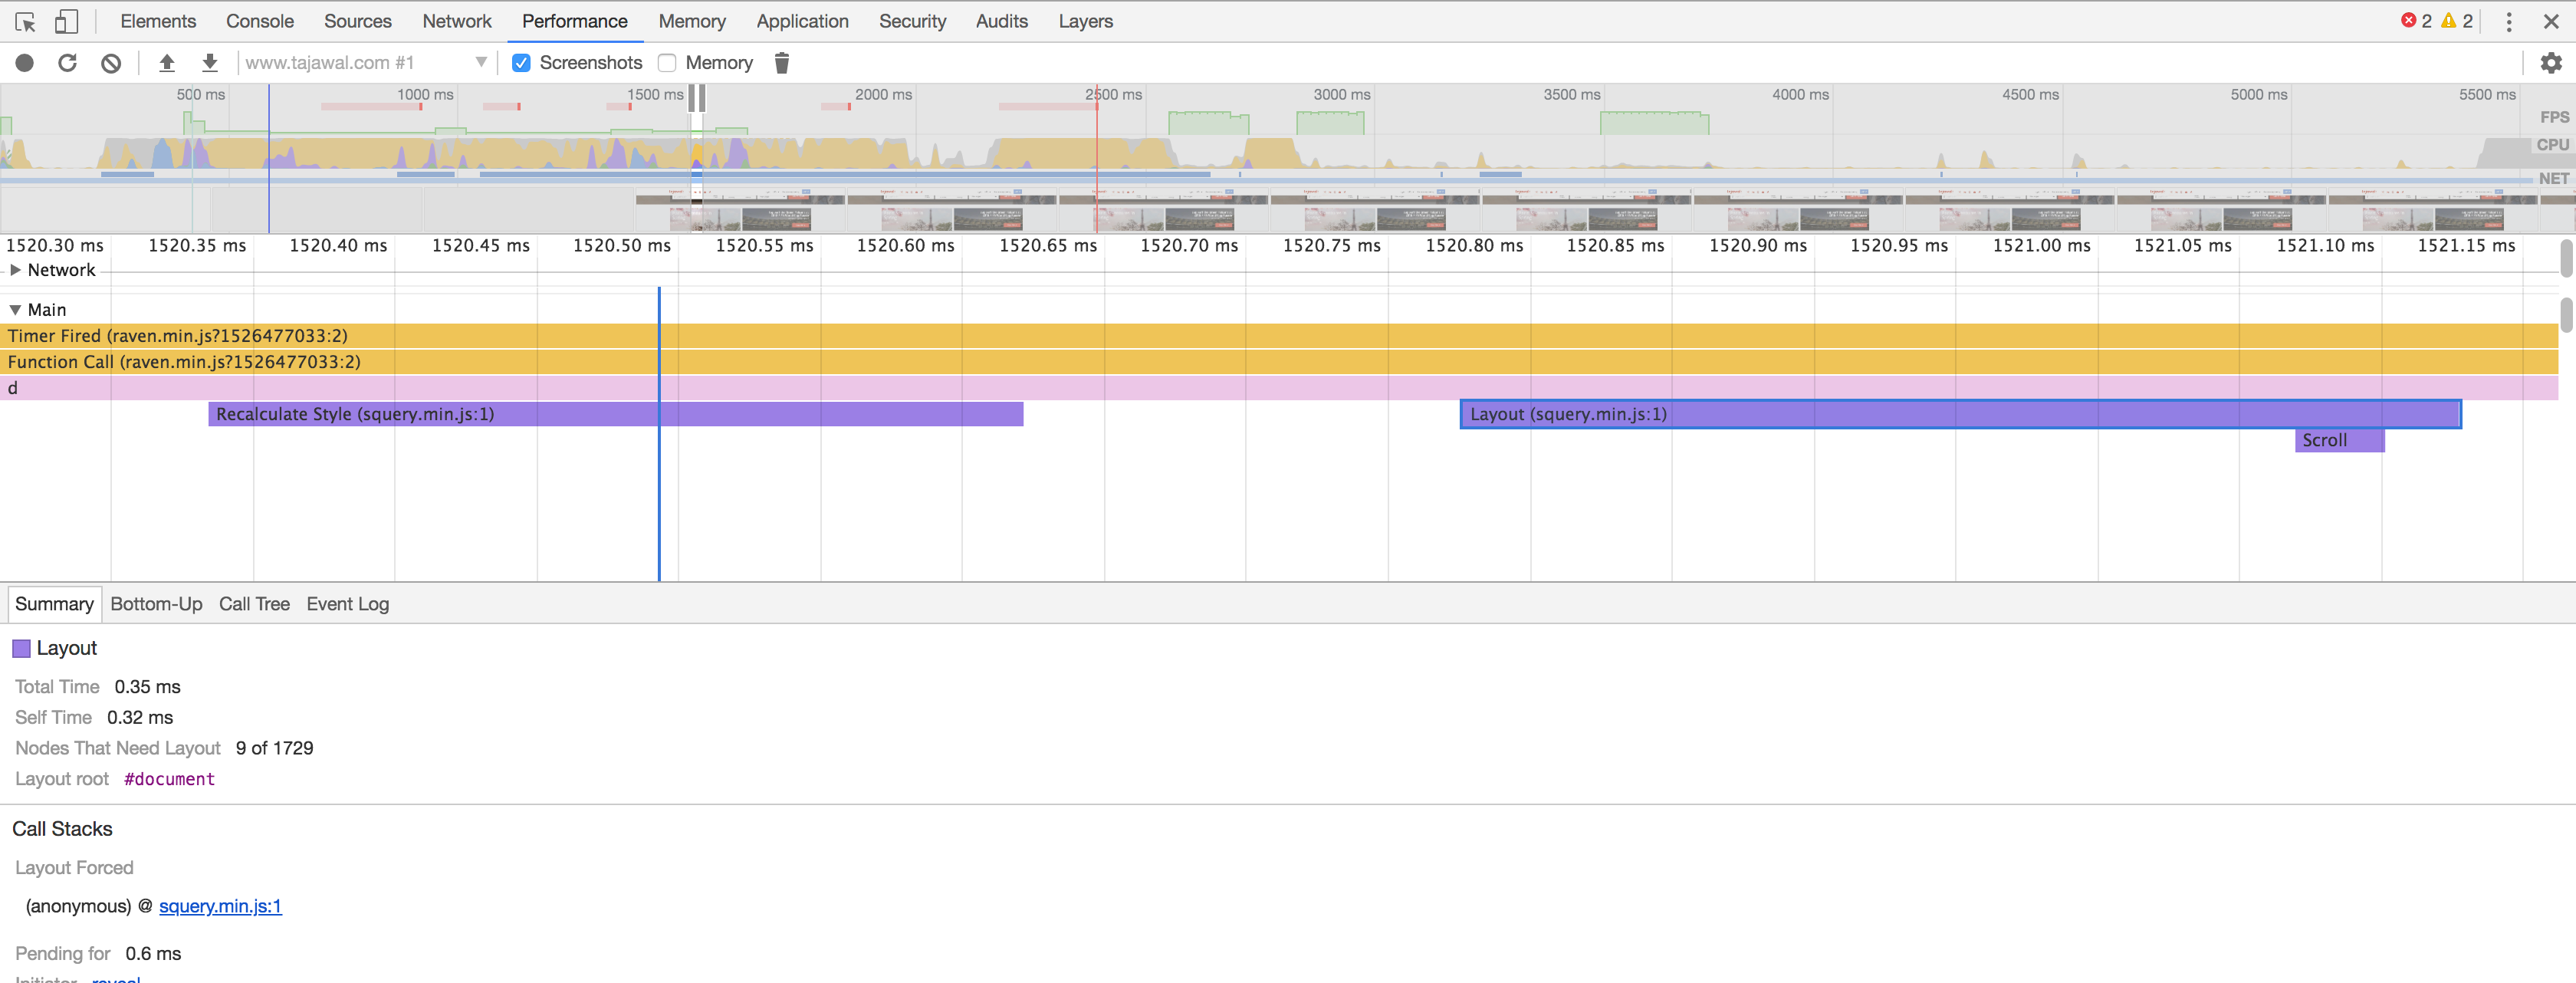Save the performance profile
Viewport: 2576px width, 983px height.
(x=210, y=62)
